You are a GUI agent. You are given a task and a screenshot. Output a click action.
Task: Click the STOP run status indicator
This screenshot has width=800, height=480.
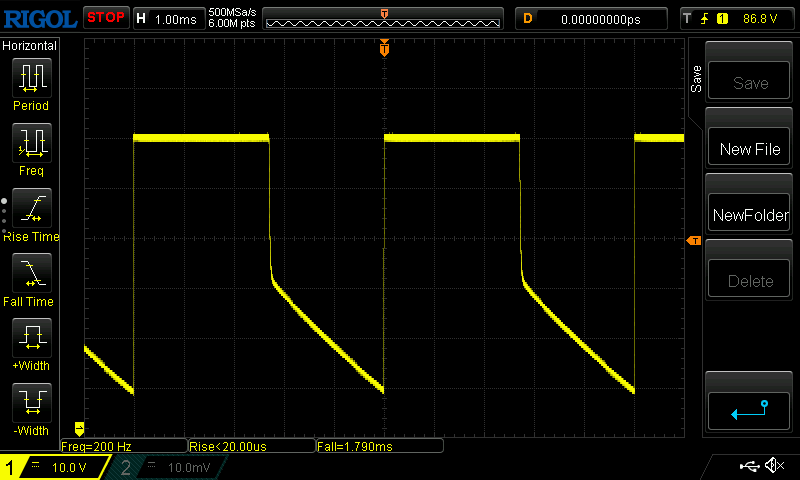tap(106, 18)
